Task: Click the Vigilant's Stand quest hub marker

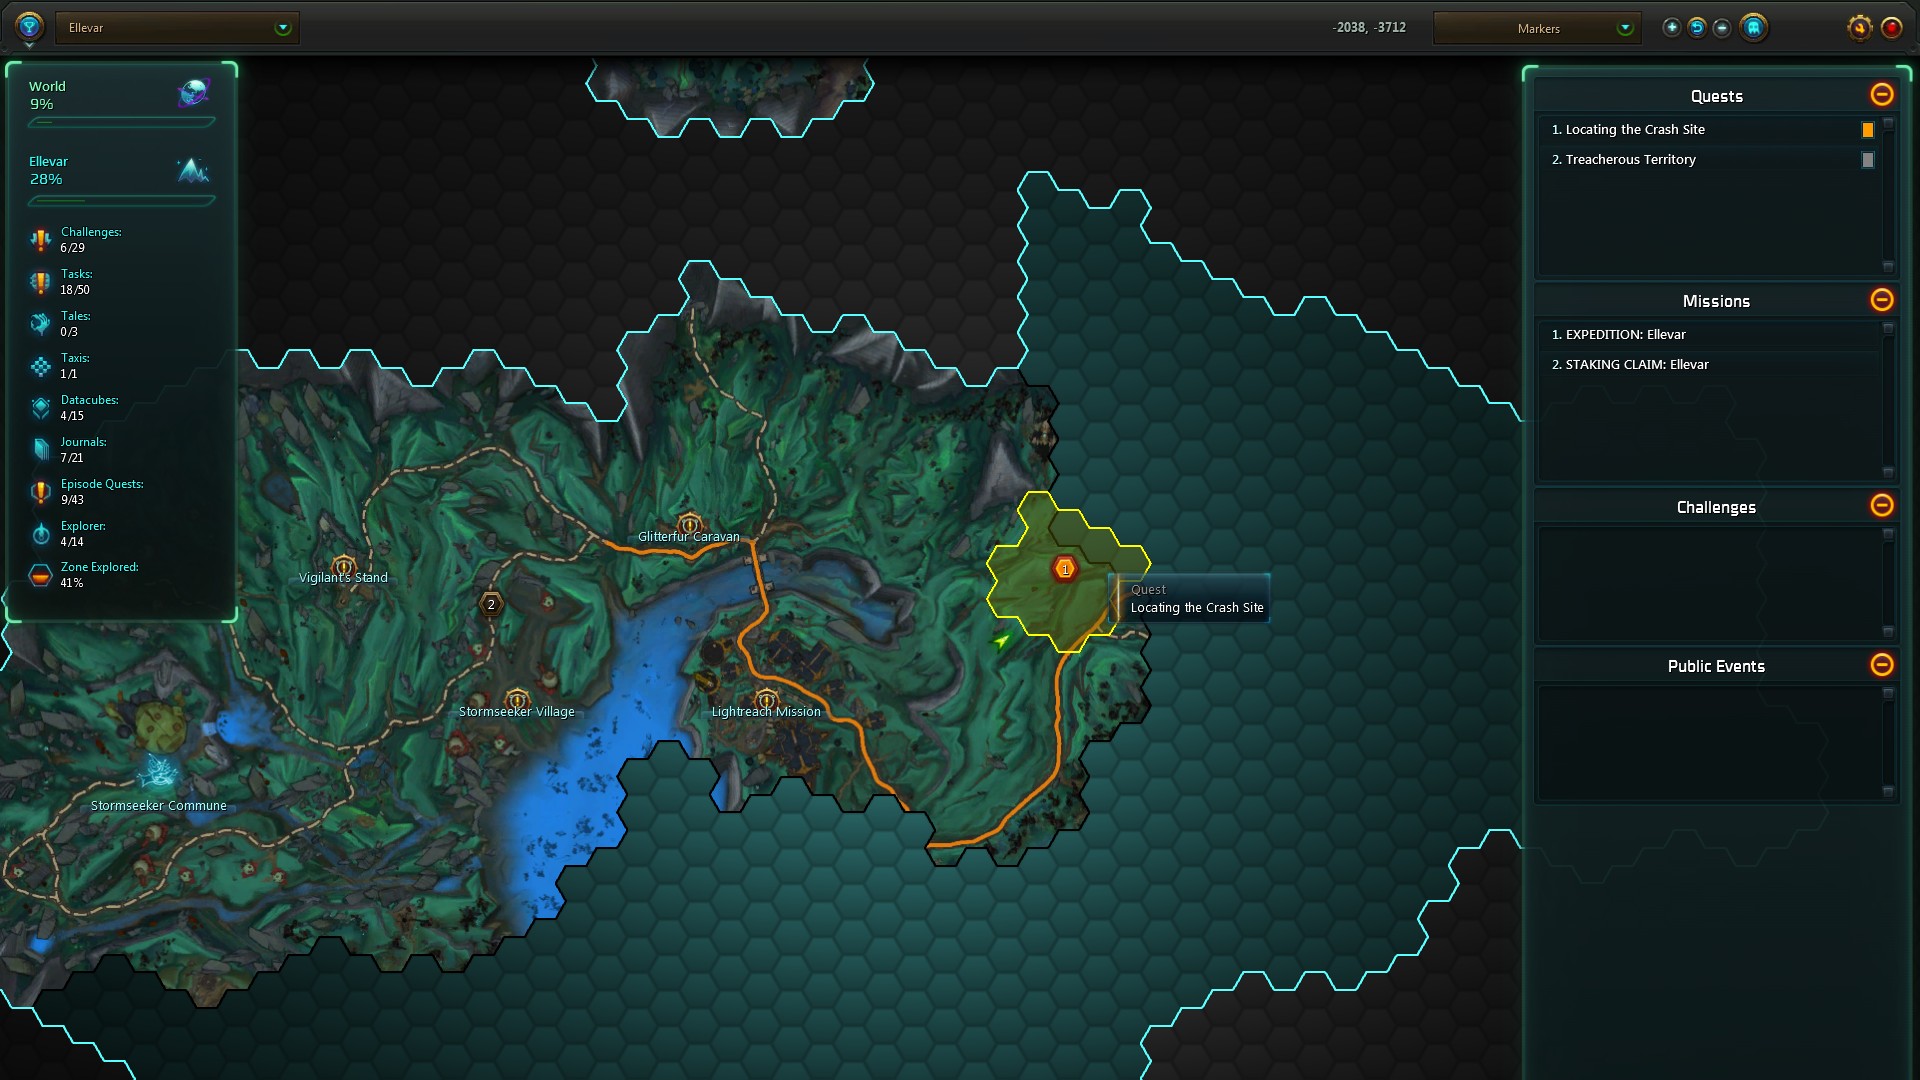Action: (343, 568)
